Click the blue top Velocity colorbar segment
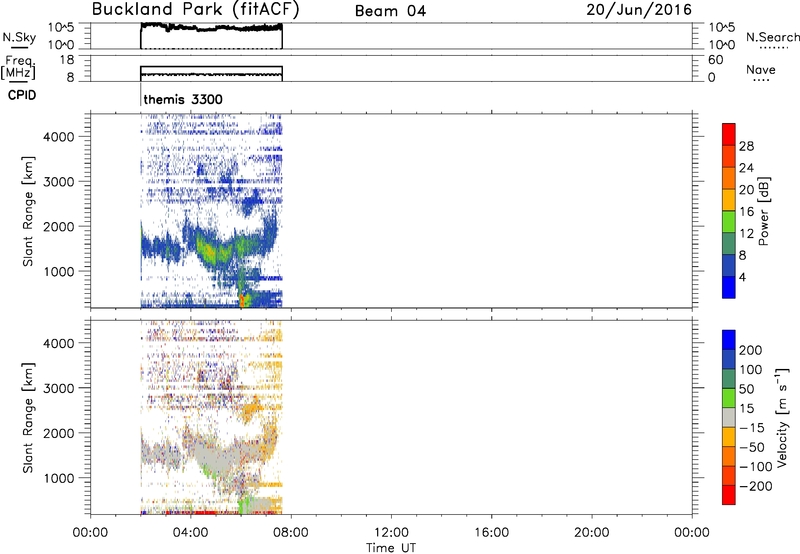 click(729, 340)
